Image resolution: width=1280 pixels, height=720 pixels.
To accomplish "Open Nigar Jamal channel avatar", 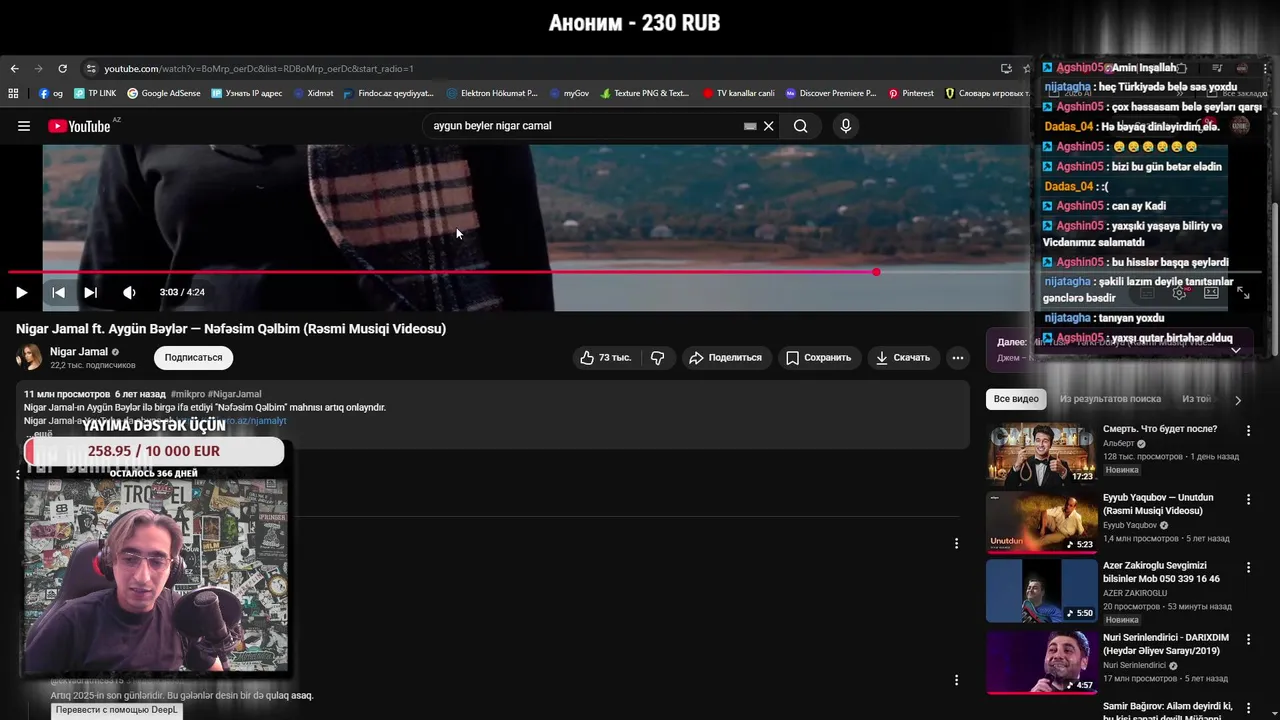I will point(29,357).
